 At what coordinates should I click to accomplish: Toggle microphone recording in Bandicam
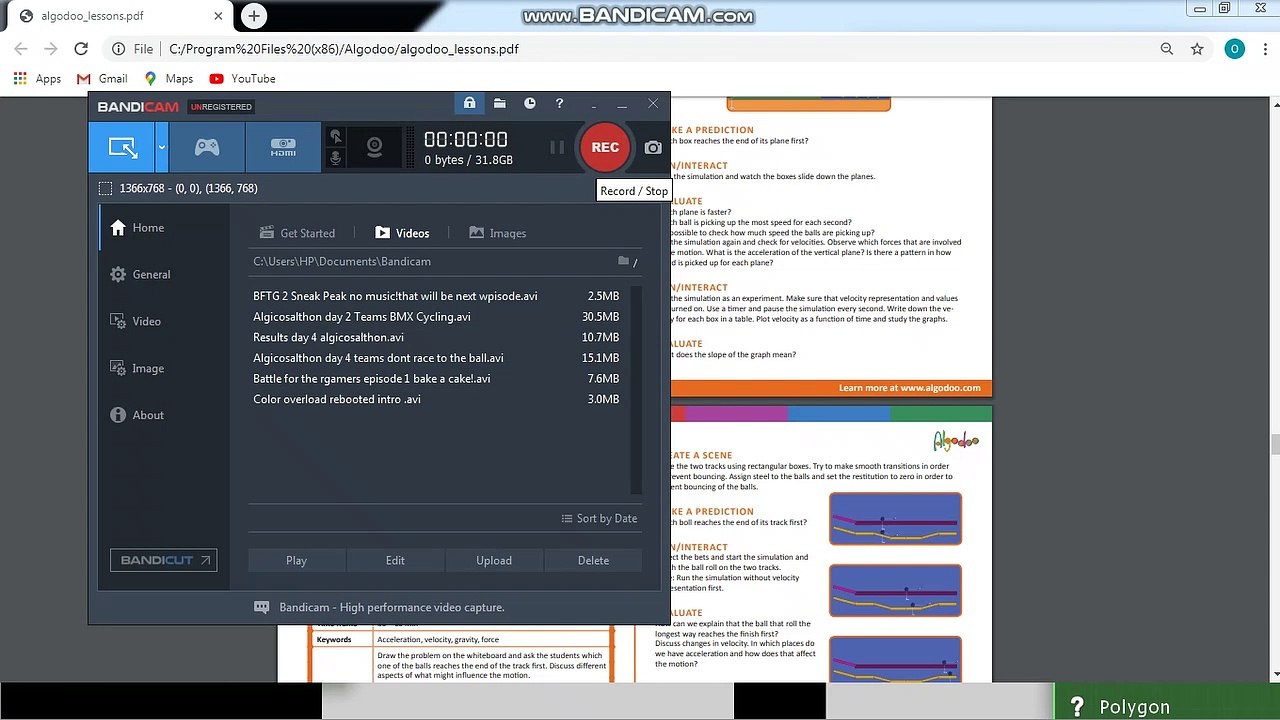point(335,158)
